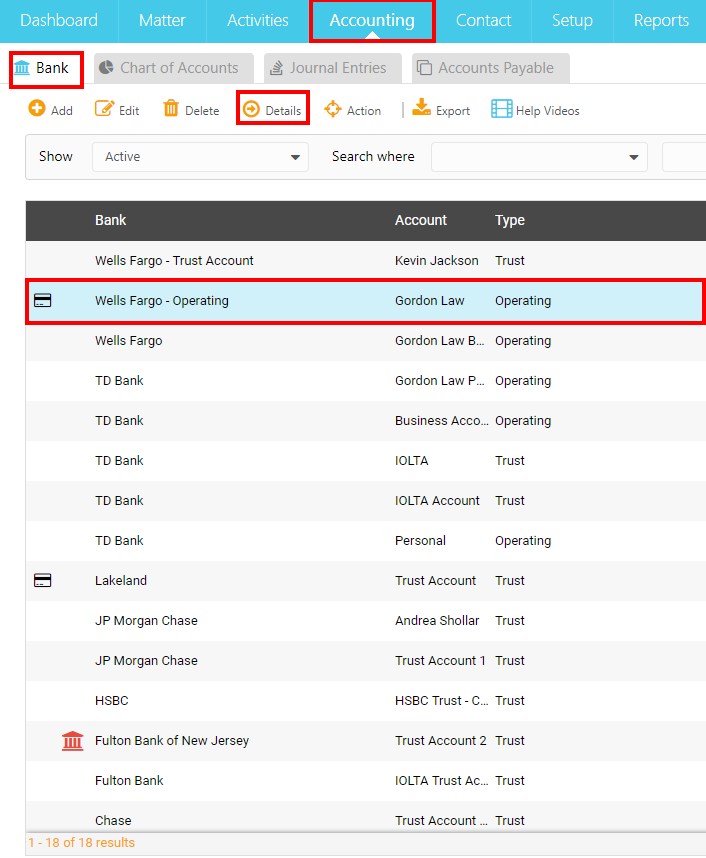The image size is (706, 858).
Task: Switch to Journal Entries tab
Action: [x=333, y=68]
